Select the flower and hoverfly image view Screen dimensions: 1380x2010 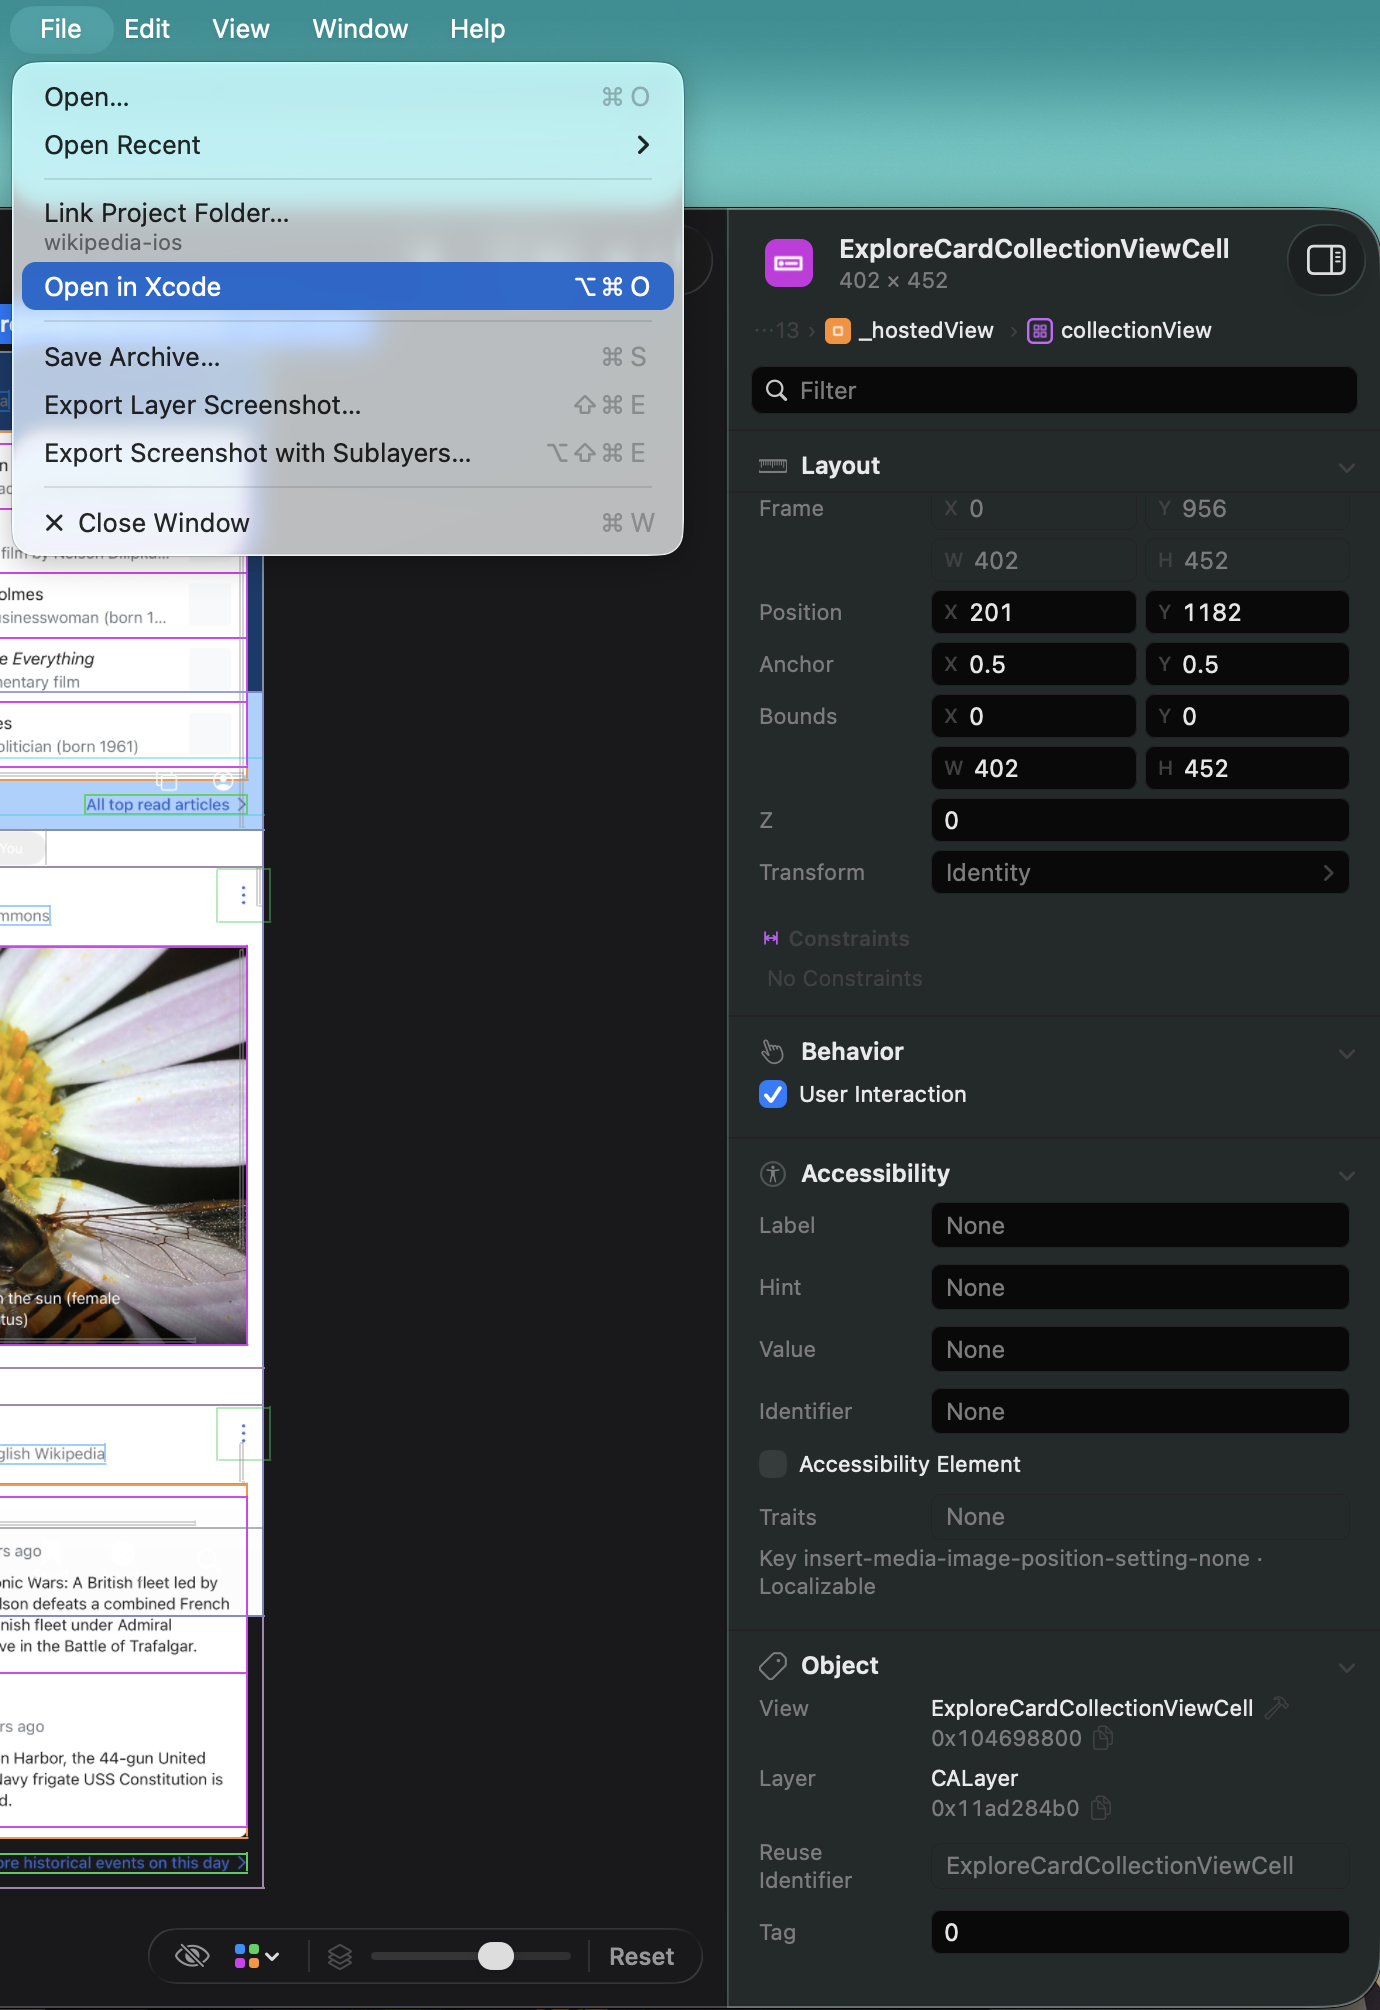[x=123, y=1145]
